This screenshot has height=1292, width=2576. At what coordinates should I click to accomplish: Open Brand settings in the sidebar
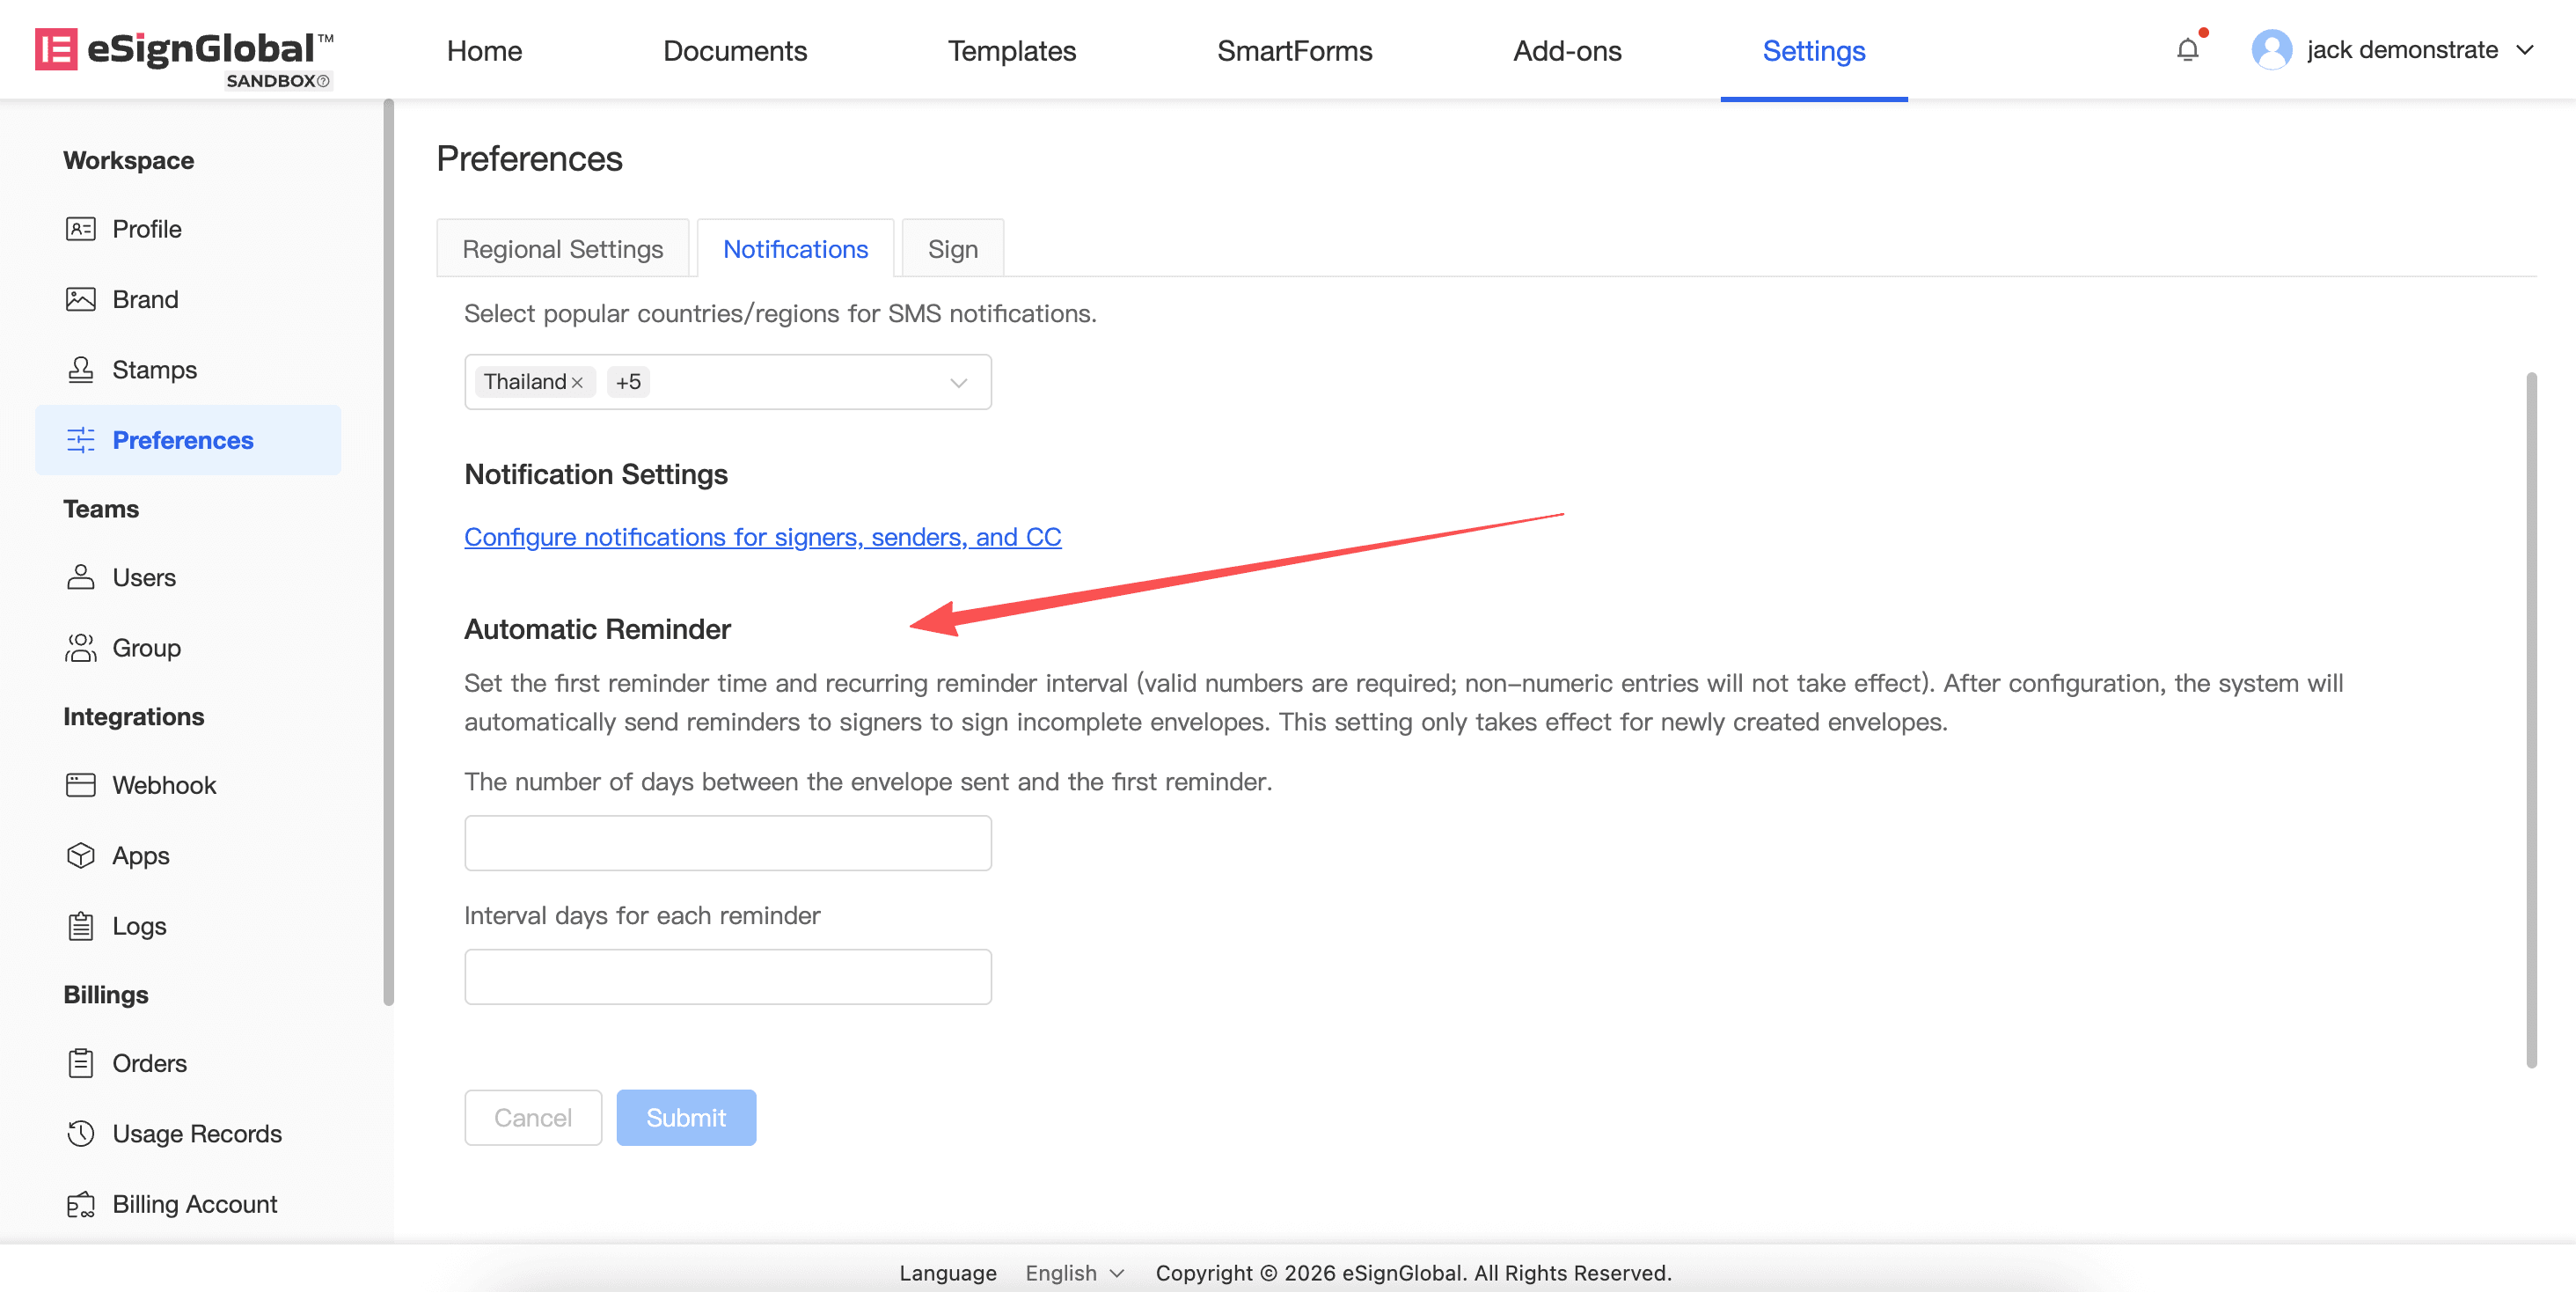[145, 299]
